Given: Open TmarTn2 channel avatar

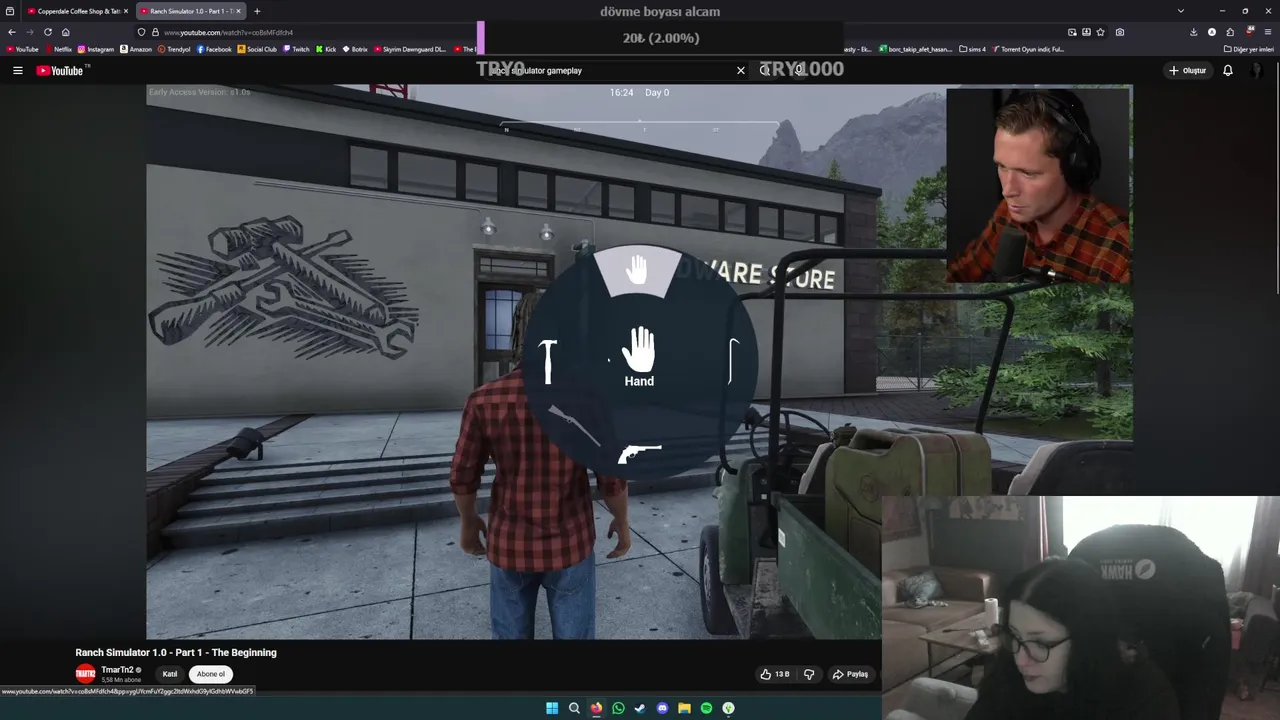Looking at the screenshot, I should click(86, 674).
